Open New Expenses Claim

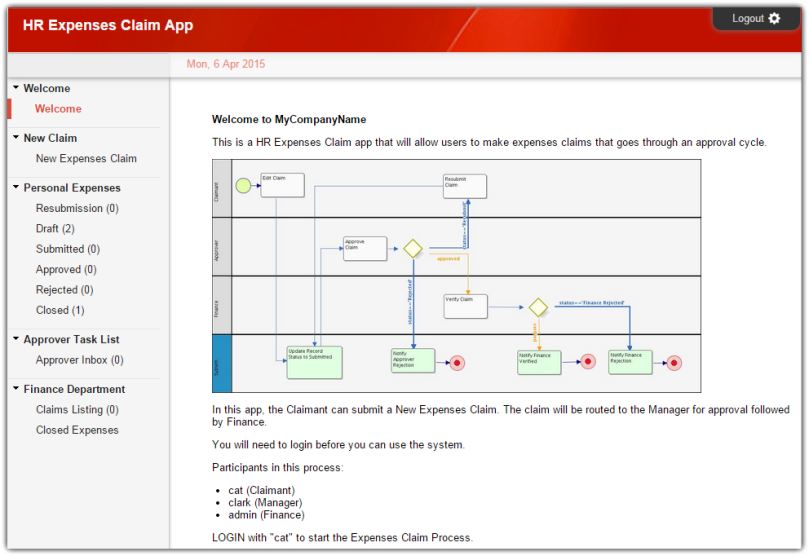(x=86, y=159)
